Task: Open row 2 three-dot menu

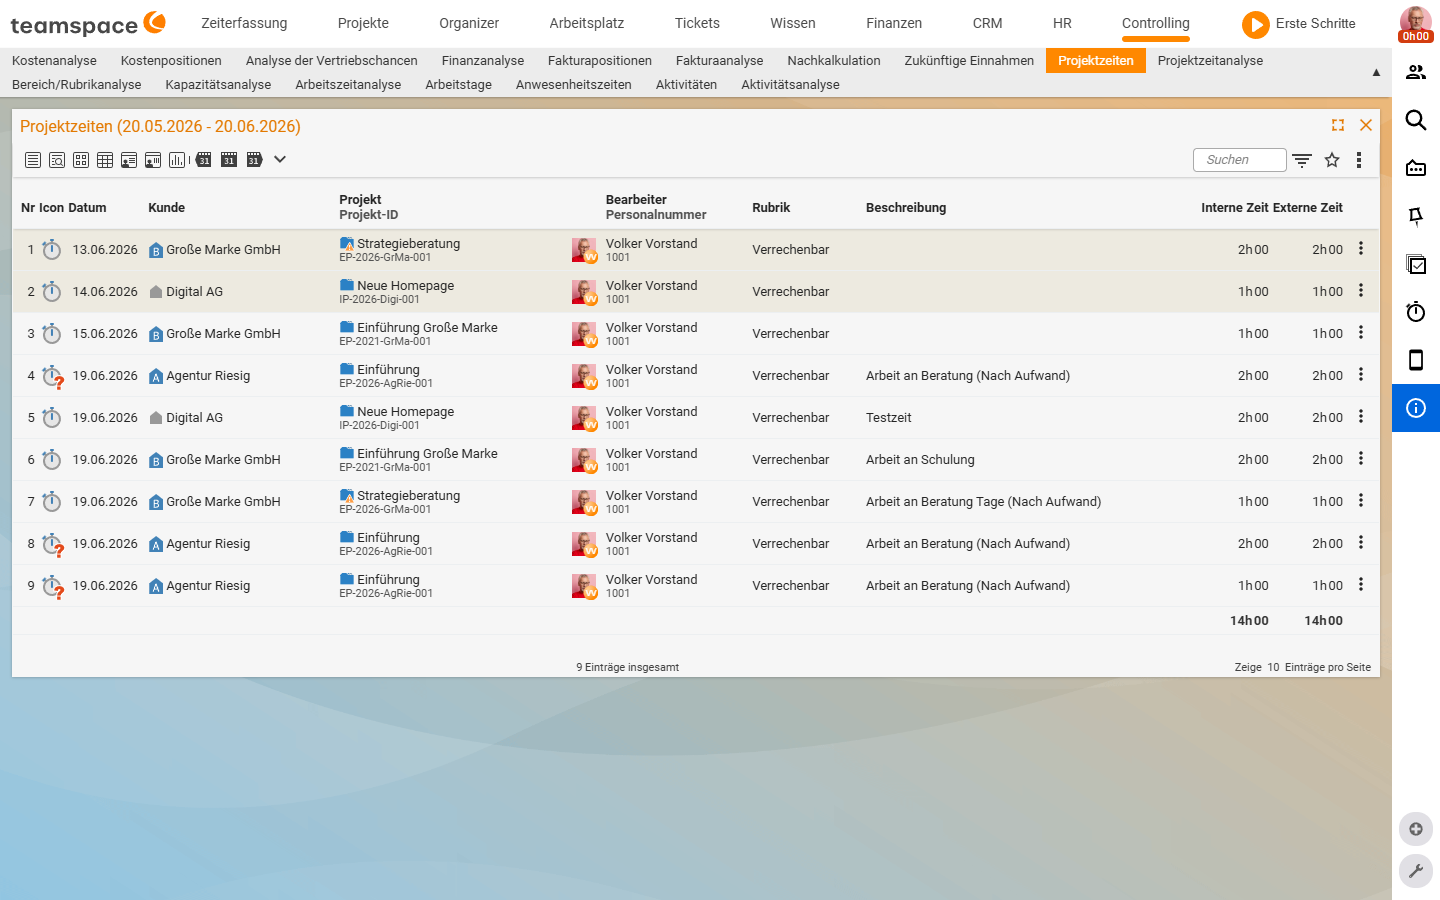Action: click(1361, 291)
